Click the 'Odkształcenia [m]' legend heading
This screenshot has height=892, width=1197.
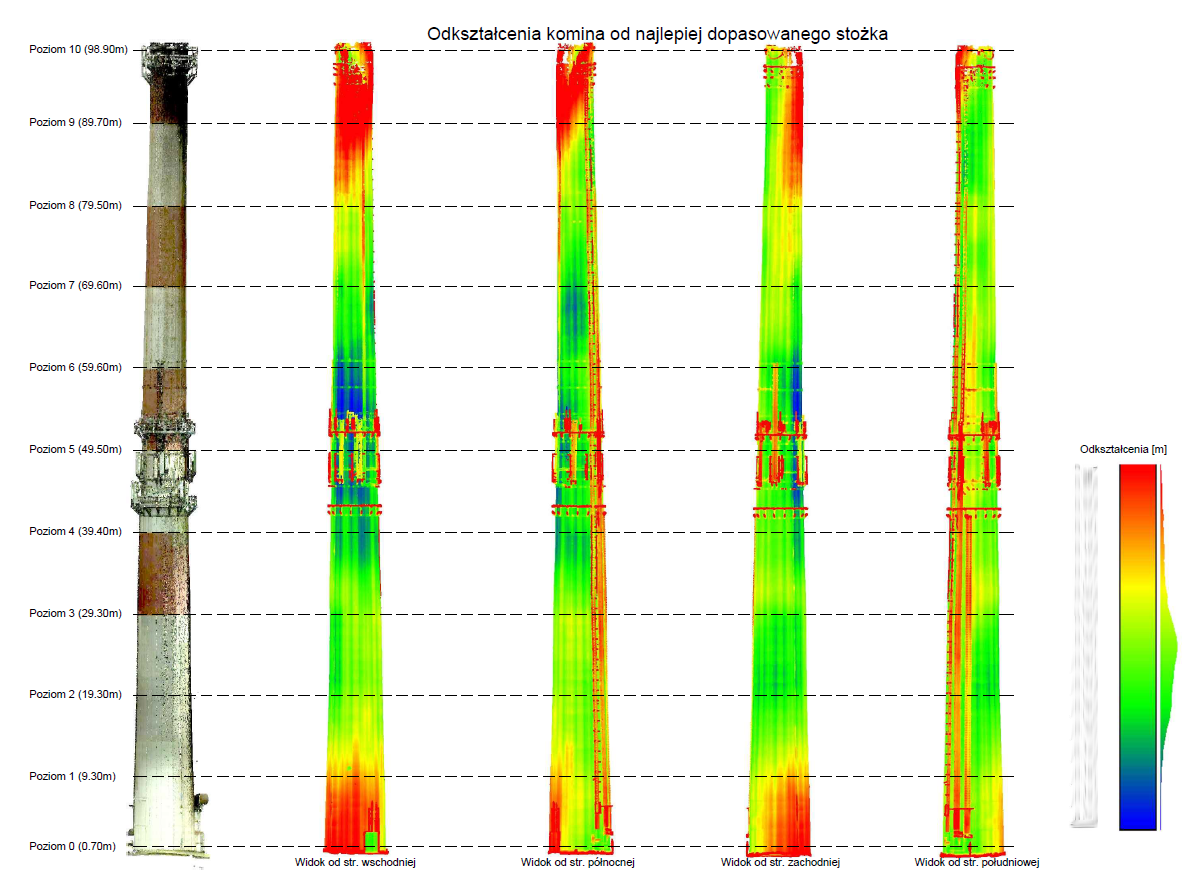click(1123, 450)
